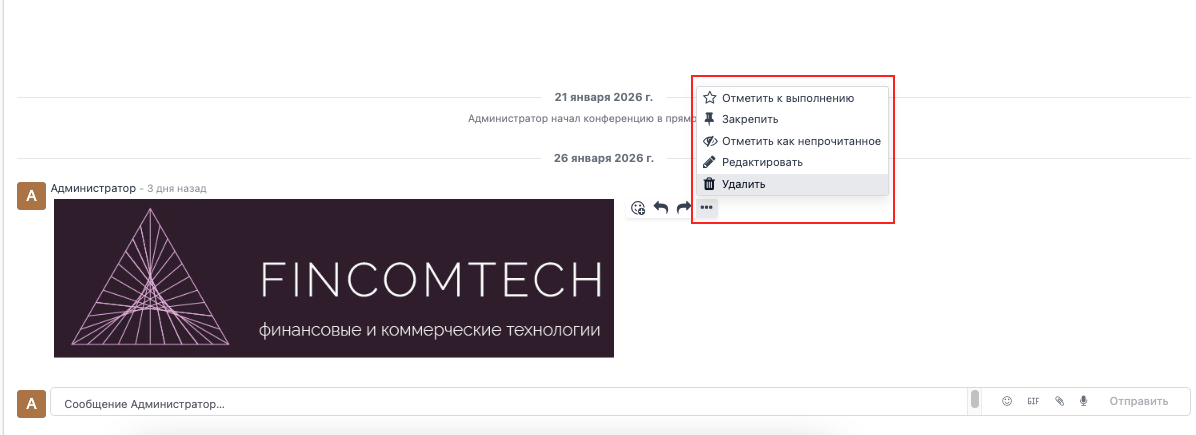Screen dimensions: 1196x435
Task: Click the GIF icon in composer
Action: [x=1033, y=401]
